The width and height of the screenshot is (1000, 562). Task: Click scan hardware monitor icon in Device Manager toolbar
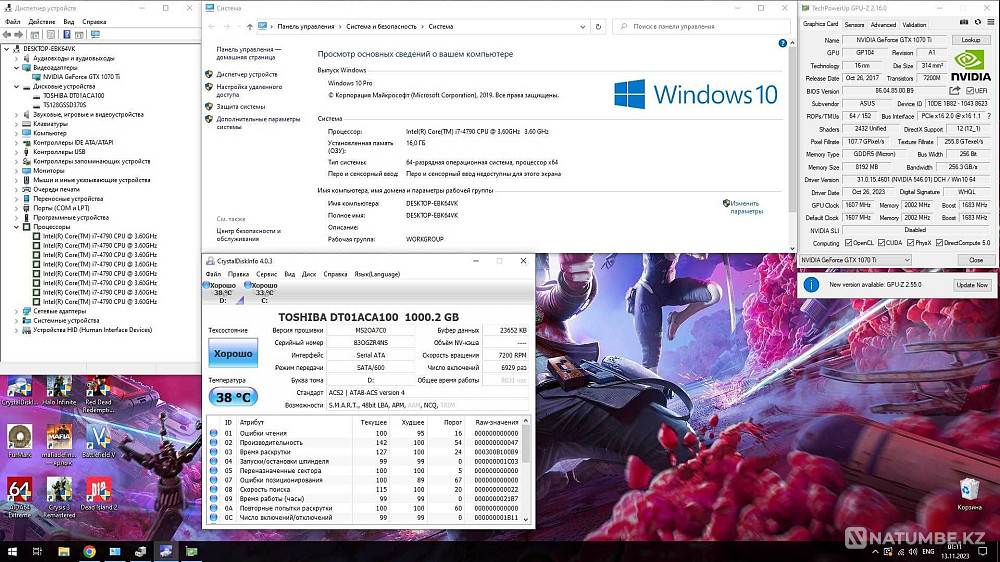click(x=95, y=34)
